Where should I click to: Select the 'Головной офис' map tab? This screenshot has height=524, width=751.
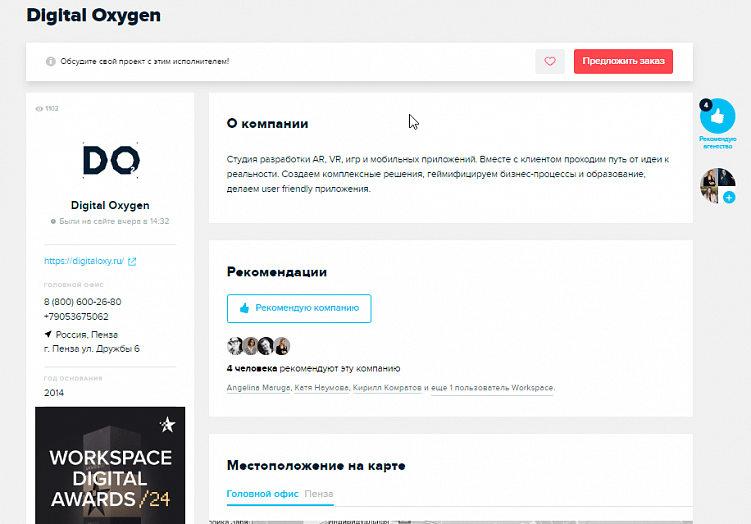click(x=262, y=494)
